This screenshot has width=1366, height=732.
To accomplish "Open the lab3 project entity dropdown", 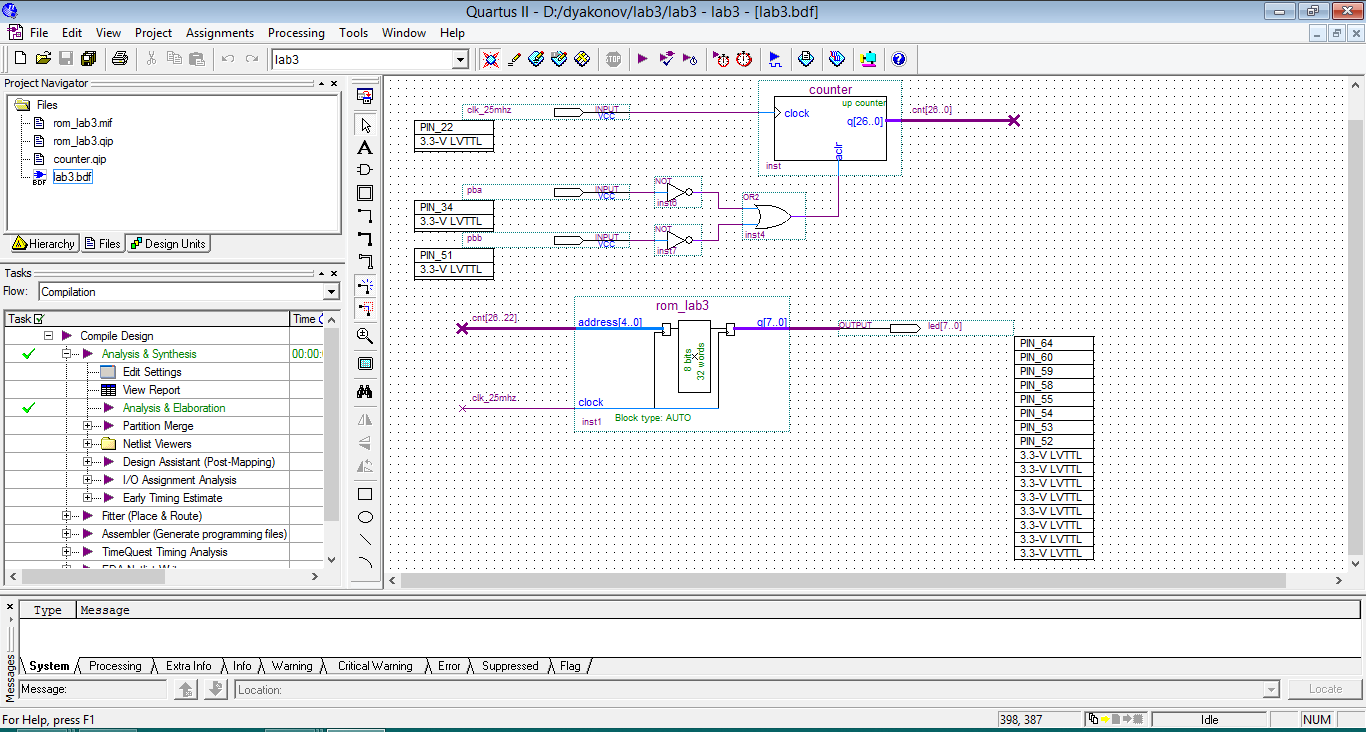I will pos(460,60).
